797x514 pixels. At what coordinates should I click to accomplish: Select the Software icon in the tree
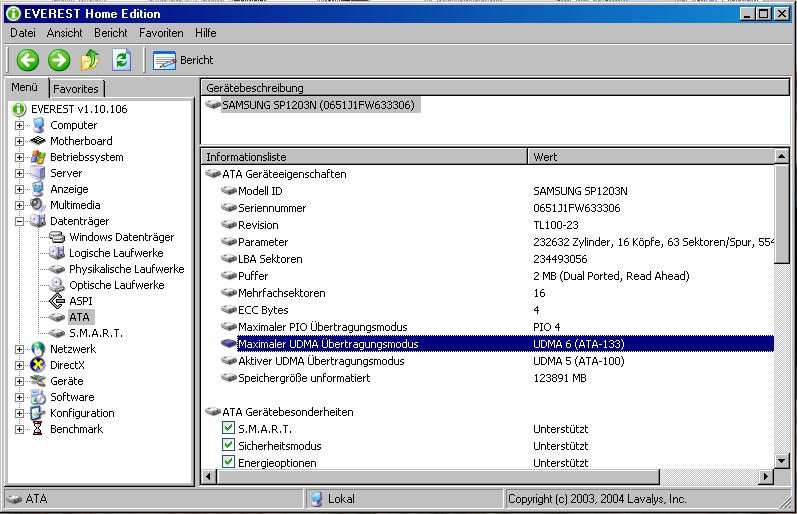(x=38, y=397)
